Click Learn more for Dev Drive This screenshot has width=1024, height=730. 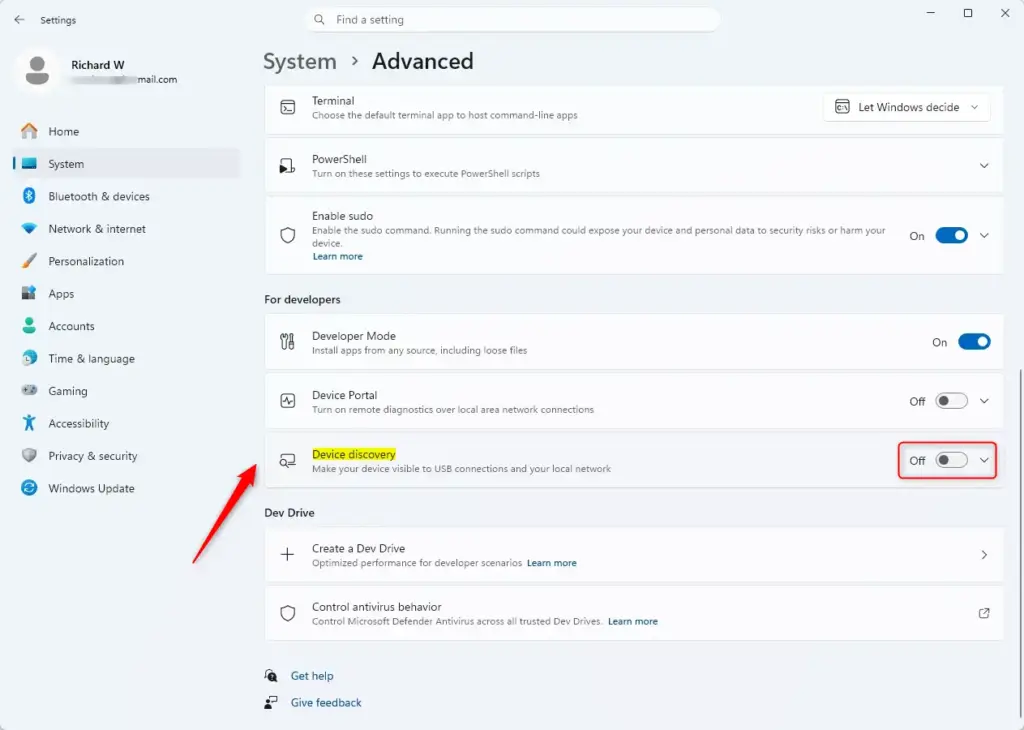pos(551,563)
